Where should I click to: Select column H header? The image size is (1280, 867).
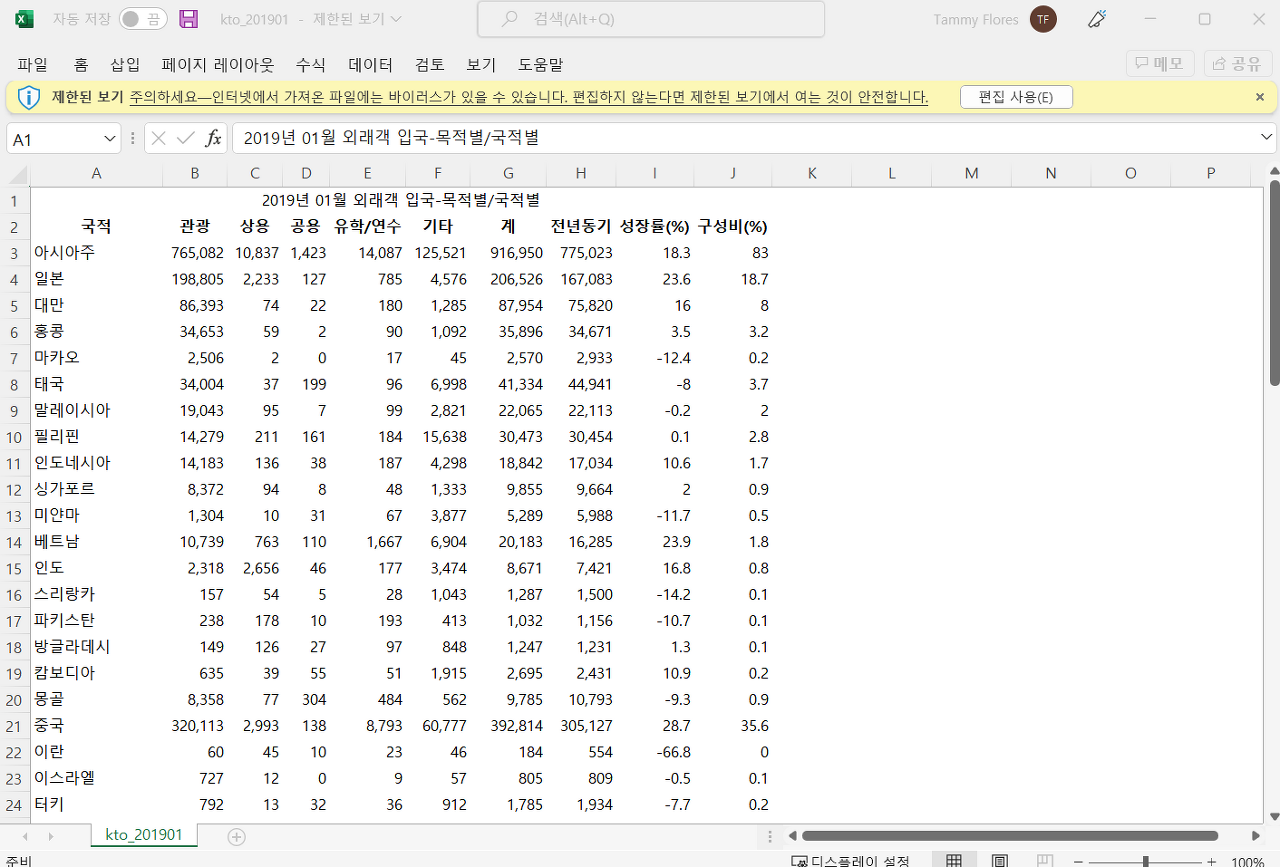pyautogui.click(x=581, y=173)
